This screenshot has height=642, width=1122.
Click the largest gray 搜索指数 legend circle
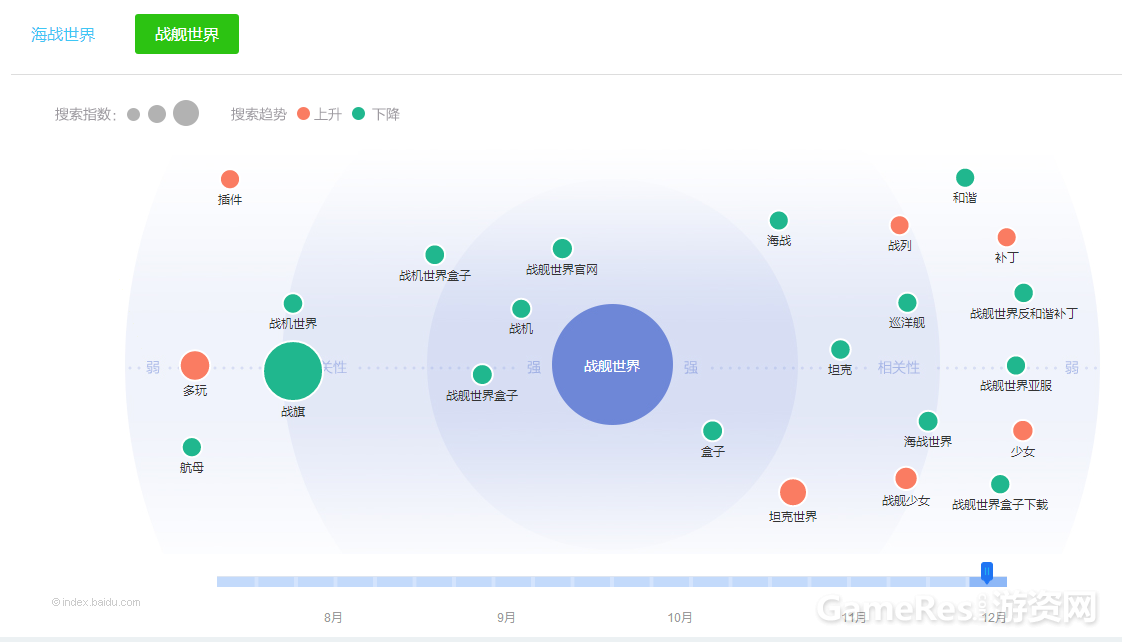(186, 113)
